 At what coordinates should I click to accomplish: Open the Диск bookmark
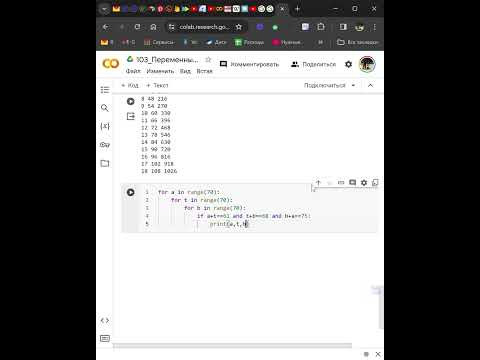click(x=216, y=42)
